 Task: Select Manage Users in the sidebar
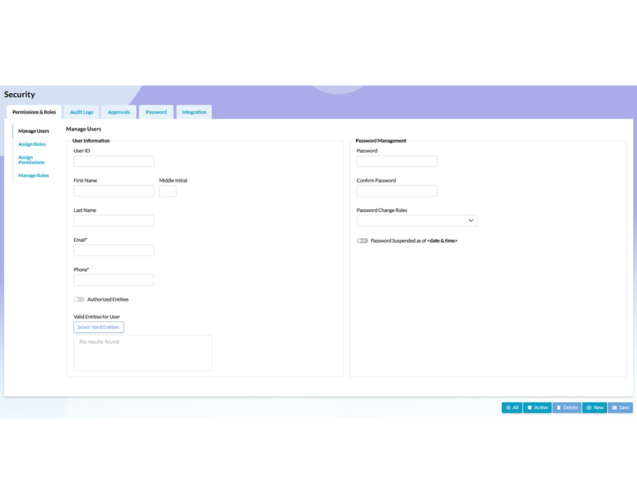point(34,131)
